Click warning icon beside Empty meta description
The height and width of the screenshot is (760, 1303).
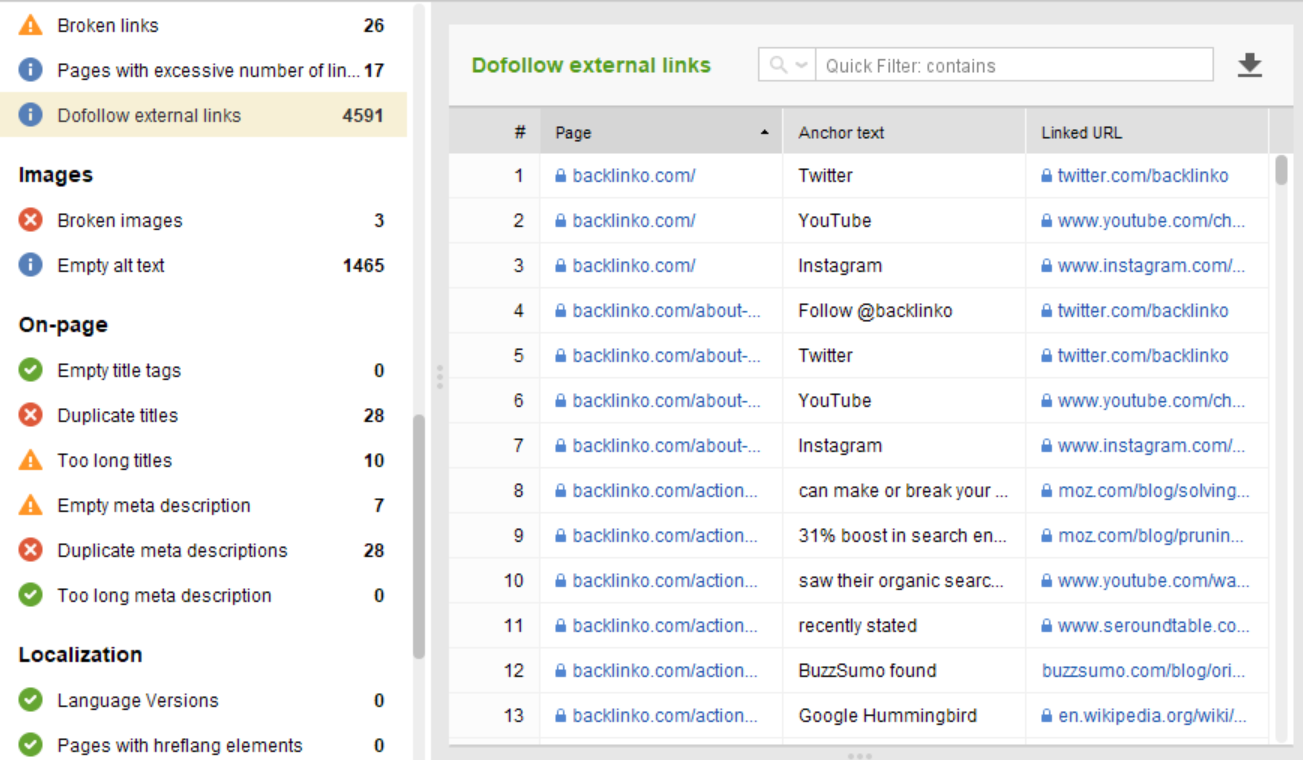pyautogui.click(x=31, y=505)
